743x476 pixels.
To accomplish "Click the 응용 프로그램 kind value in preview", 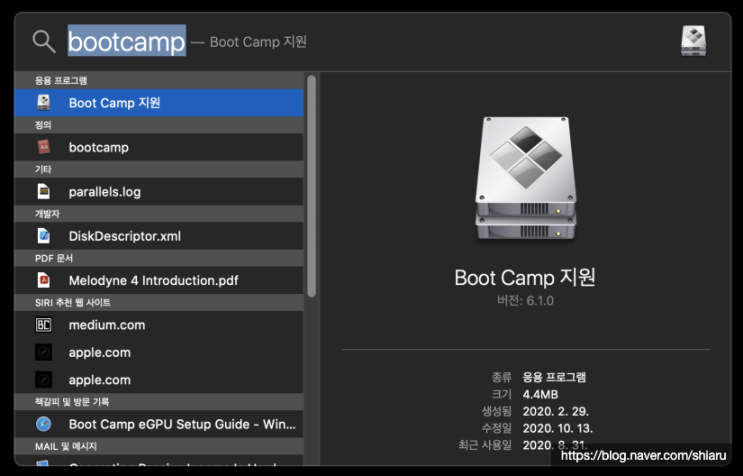I will click(554, 377).
